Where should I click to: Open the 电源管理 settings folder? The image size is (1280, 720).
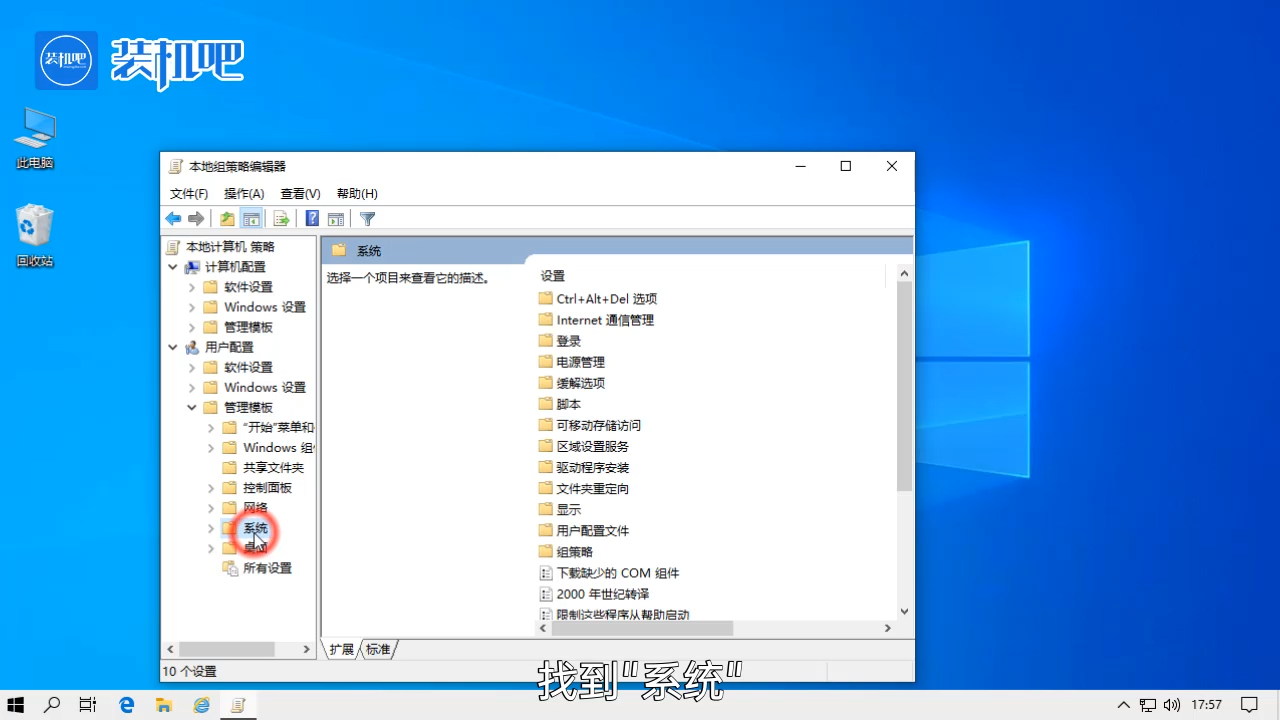(x=579, y=361)
